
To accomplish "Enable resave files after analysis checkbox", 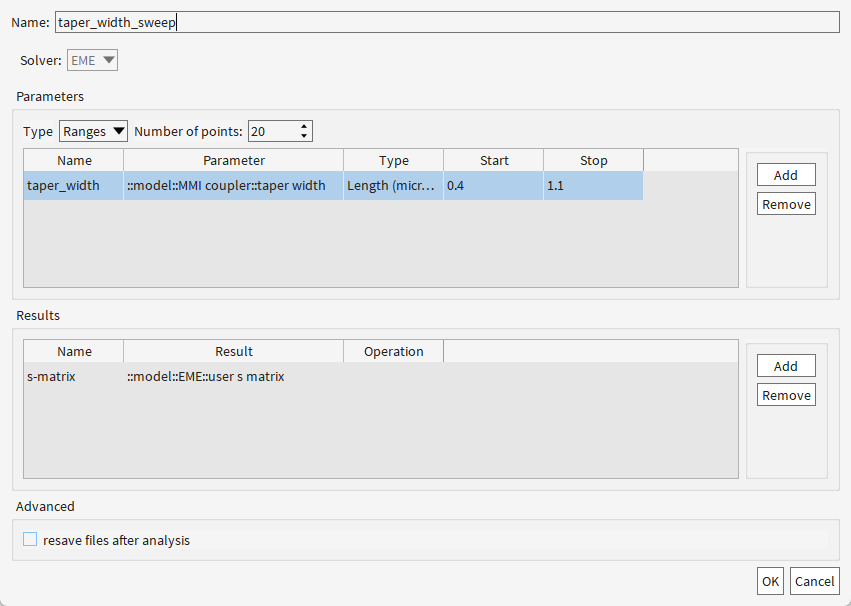I will pos(30,539).
